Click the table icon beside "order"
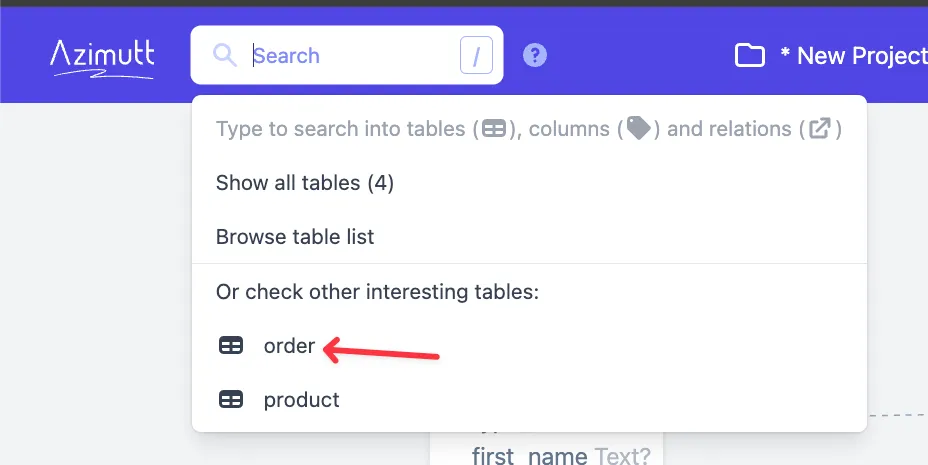This screenshot has height=465, width=928. 231,346
